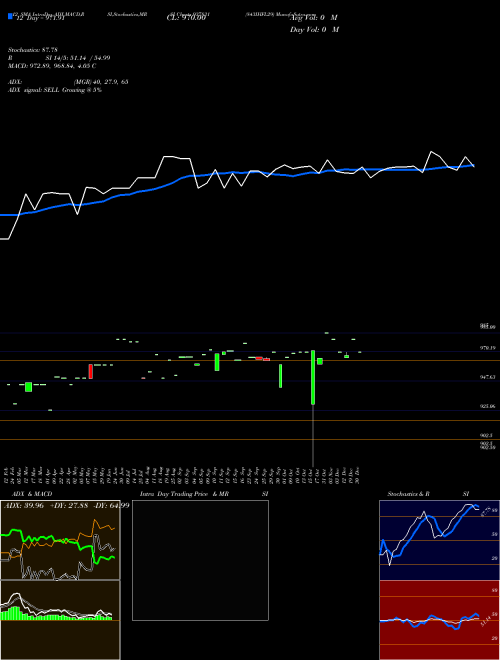
Task: Click the MACD green histogram panel
Action: coord(60,620)
